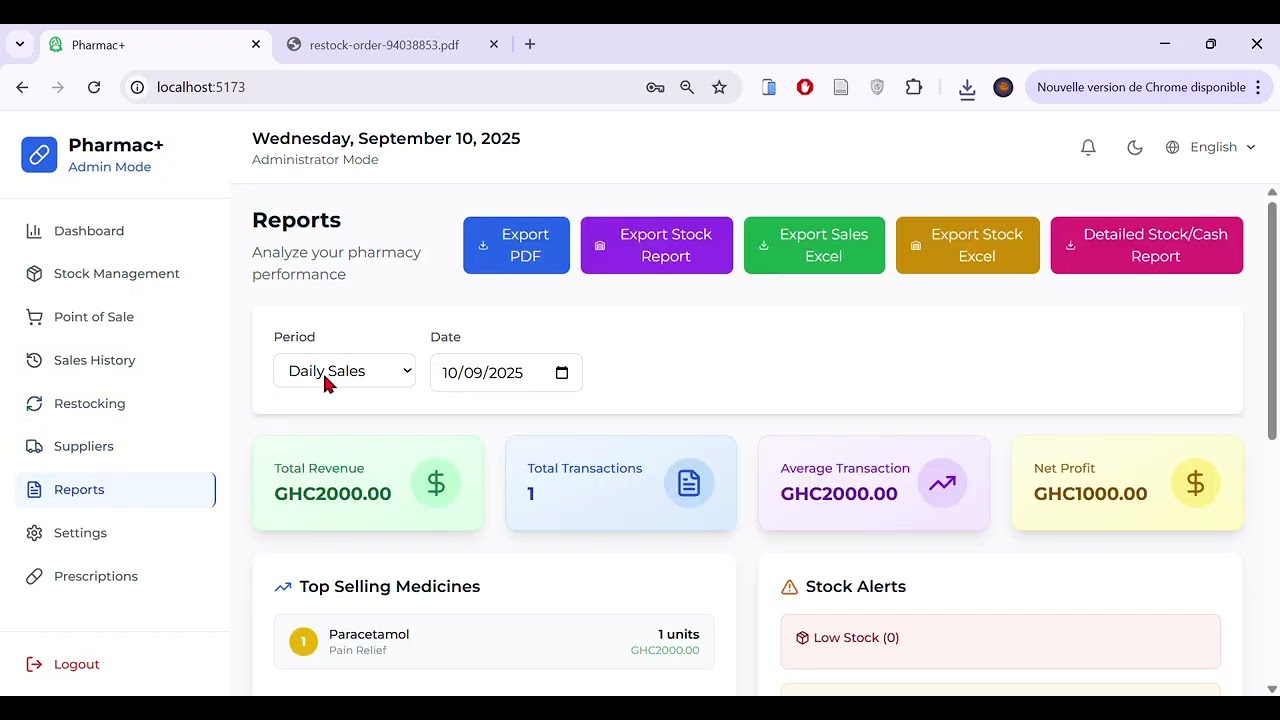The width and height of the screenshot is (1280, 720).
Task: Reload the page
Action: (94, 87)
